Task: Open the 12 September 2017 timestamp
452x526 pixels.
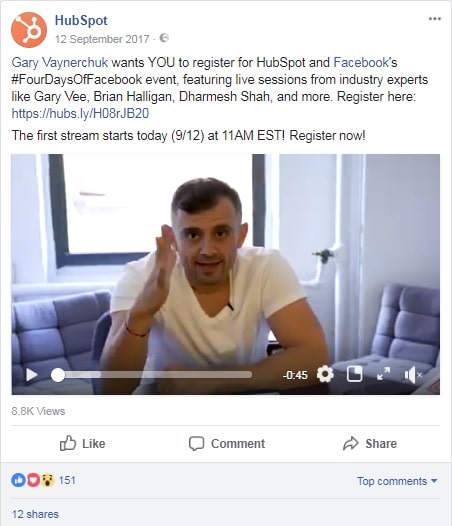Action: pos(102,39)
